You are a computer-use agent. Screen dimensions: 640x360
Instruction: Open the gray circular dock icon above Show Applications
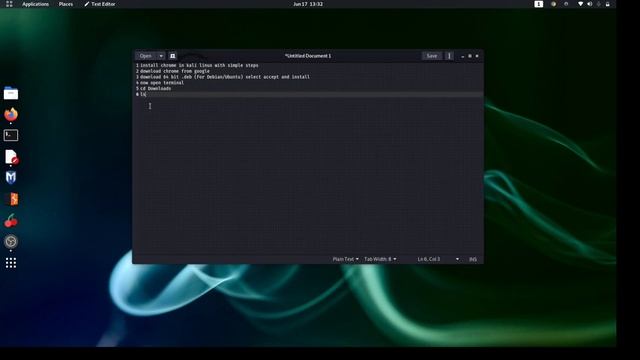11,242
